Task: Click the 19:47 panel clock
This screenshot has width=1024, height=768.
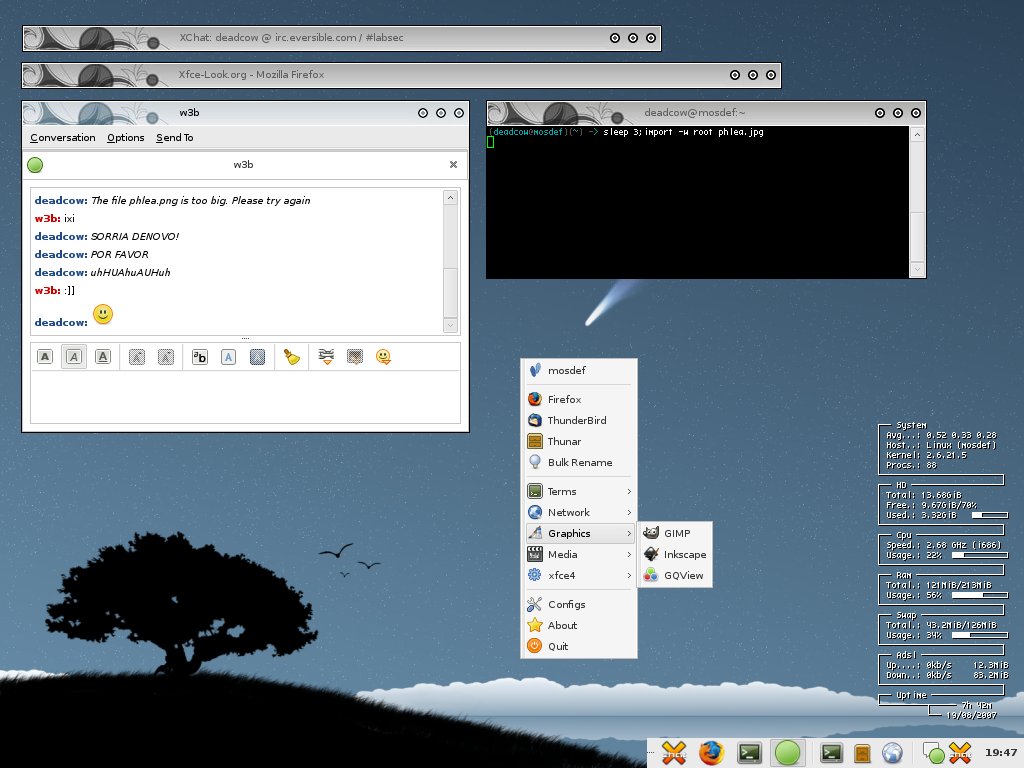Action: 1000,752
